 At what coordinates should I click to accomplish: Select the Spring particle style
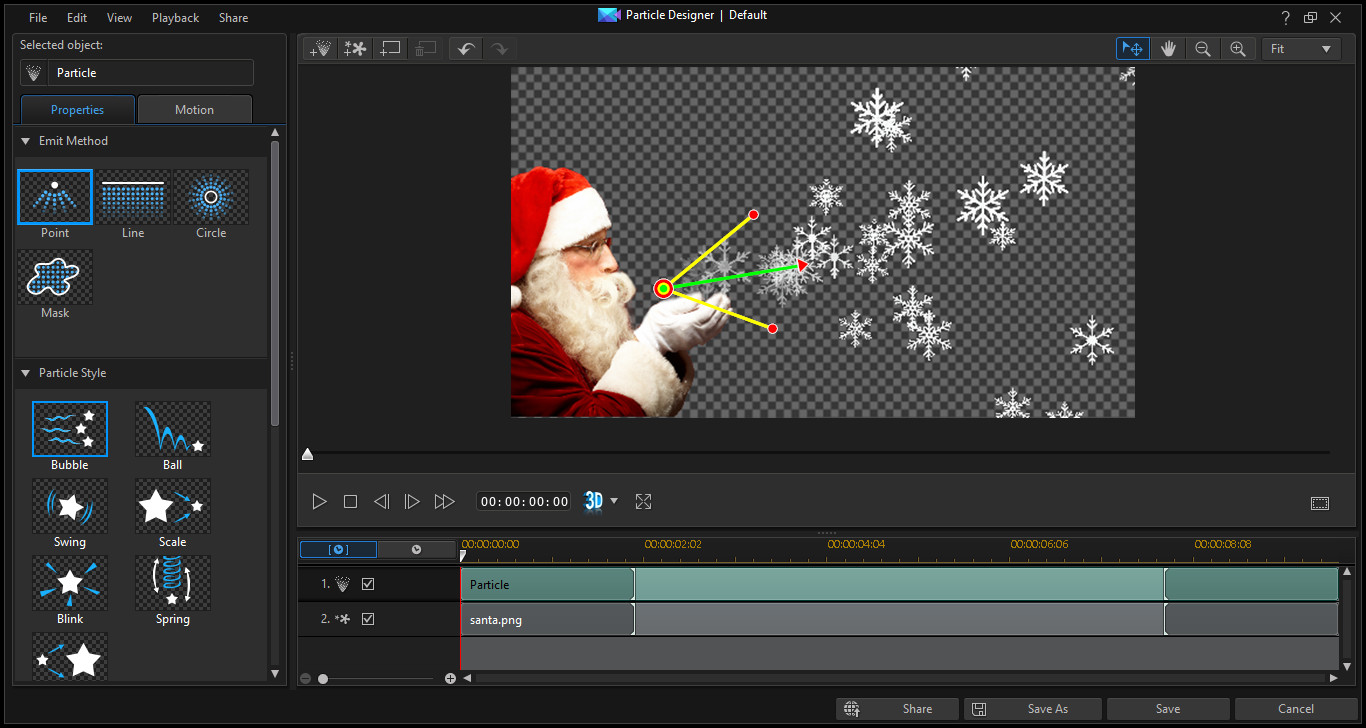tap(173, 583)
